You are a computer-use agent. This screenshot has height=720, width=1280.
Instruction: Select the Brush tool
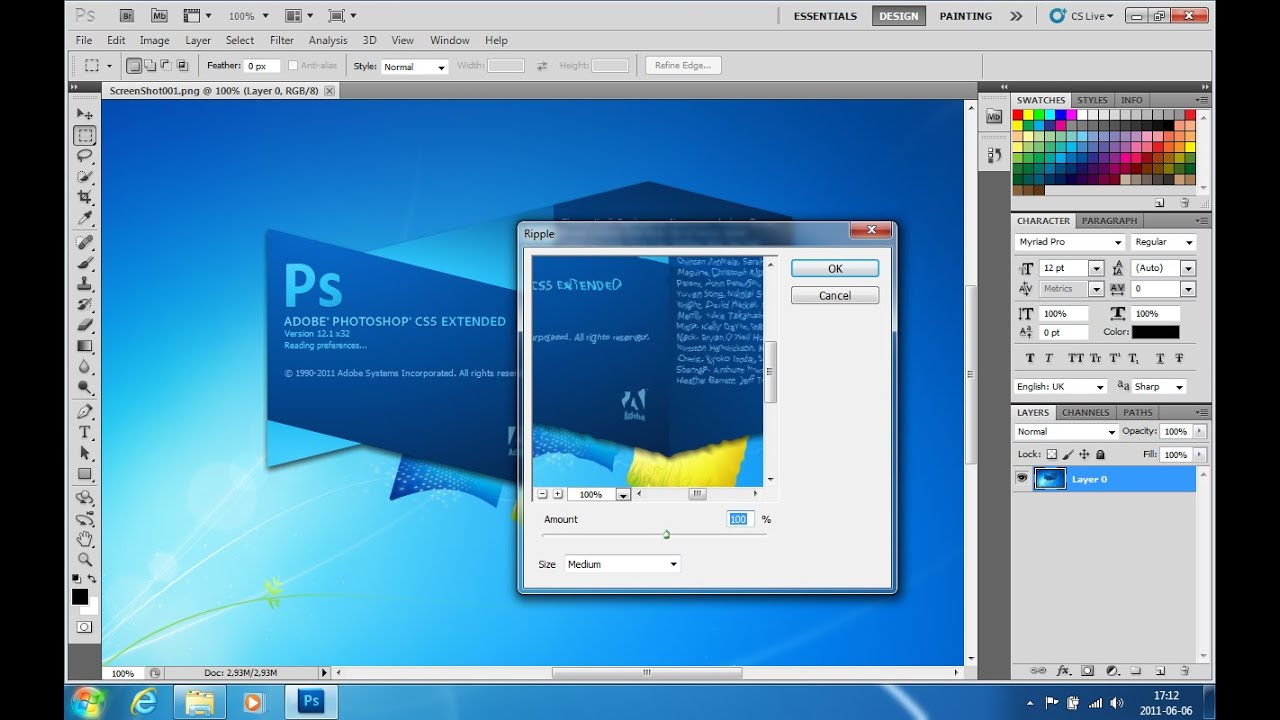[85, 263]
